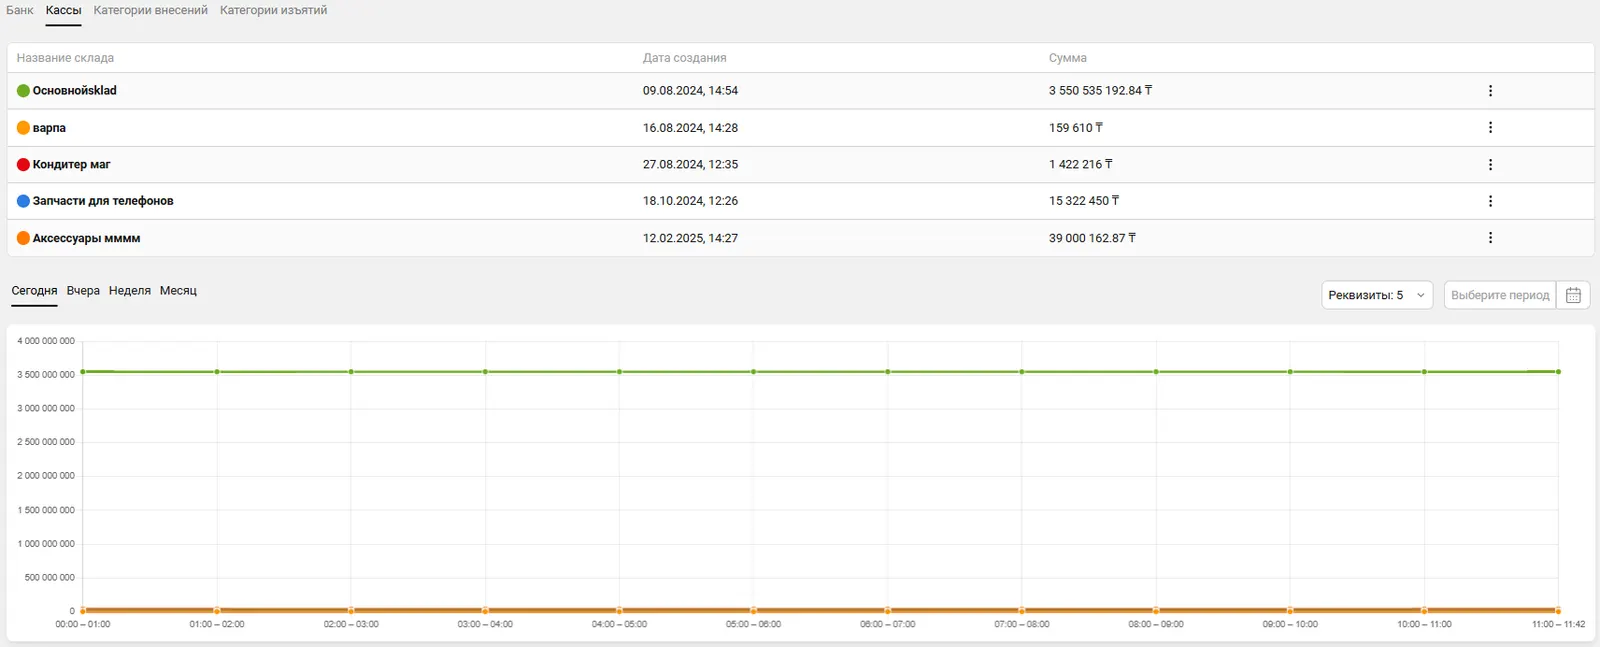The height and width of the screenshot is (647, 1600).
Task: Open the three-dot menu for Кондитер маг row
Action: [x=1490, y=165]
